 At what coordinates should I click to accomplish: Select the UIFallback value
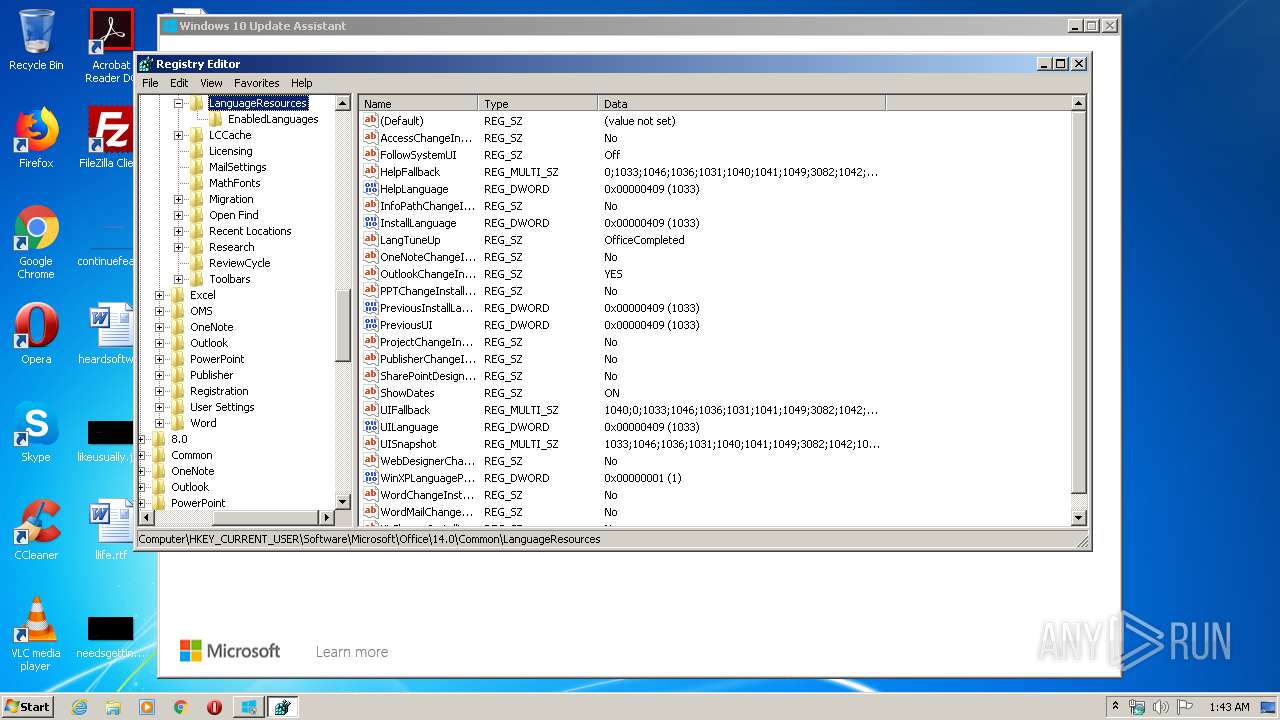pos(405,410)
